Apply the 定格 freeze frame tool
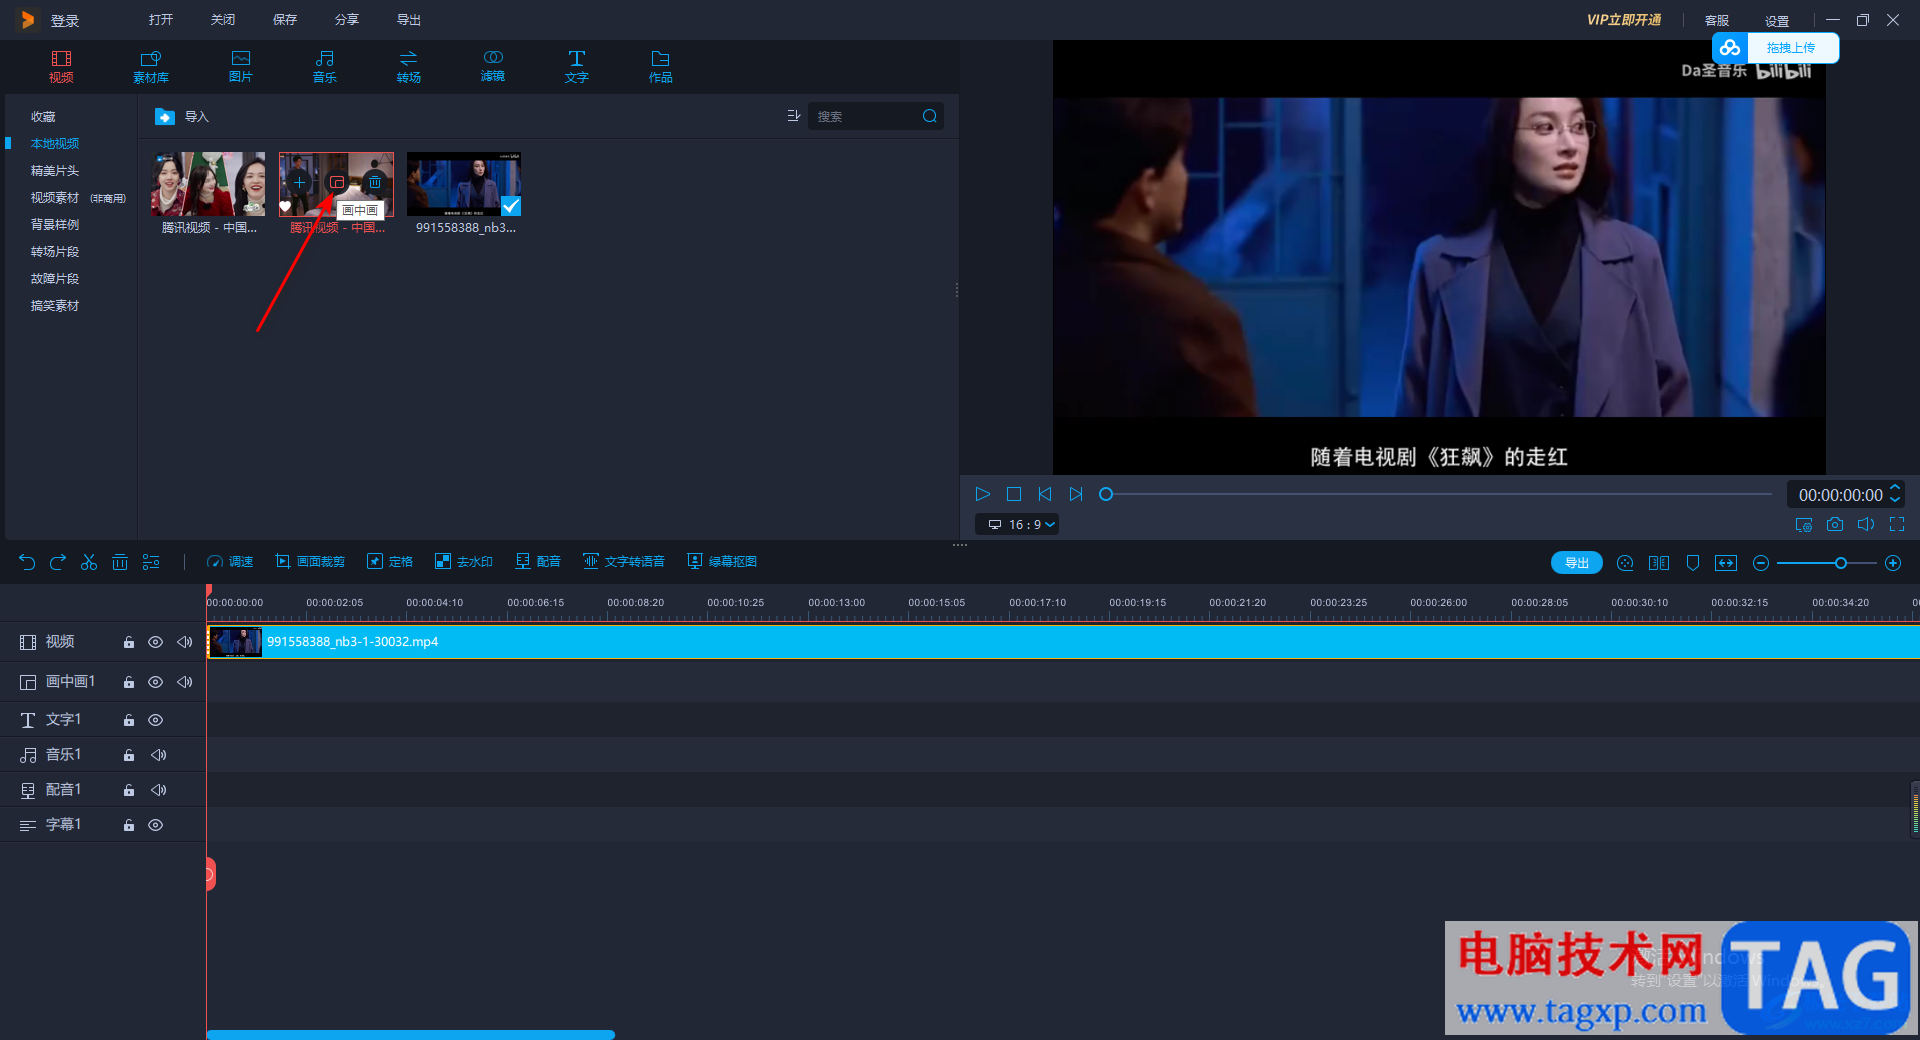Screen dimensions: 1920x1040 click(x=390, y=562)
